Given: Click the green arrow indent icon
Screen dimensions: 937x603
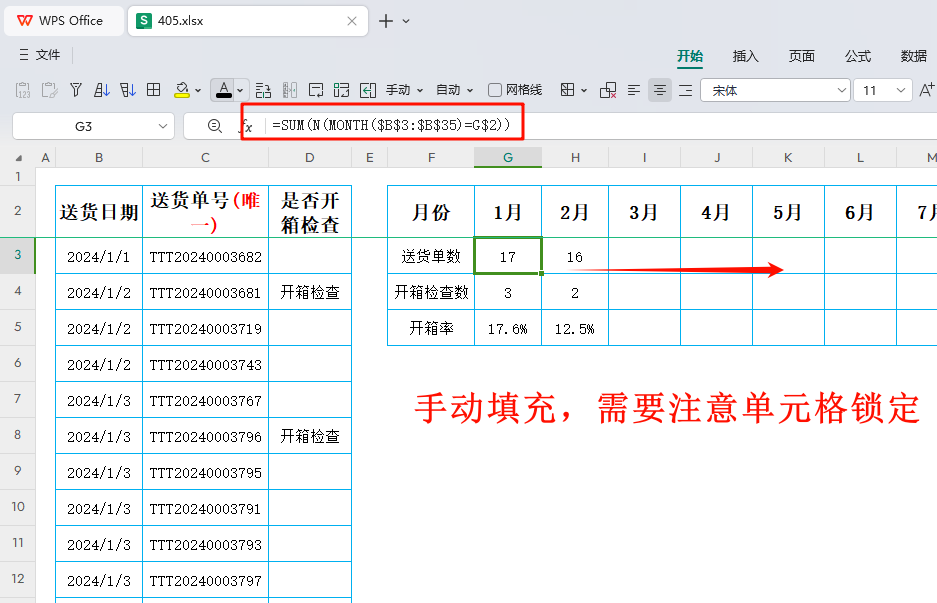Looking at the screenshot, I should pyautogui.click(x=368, y=90).
